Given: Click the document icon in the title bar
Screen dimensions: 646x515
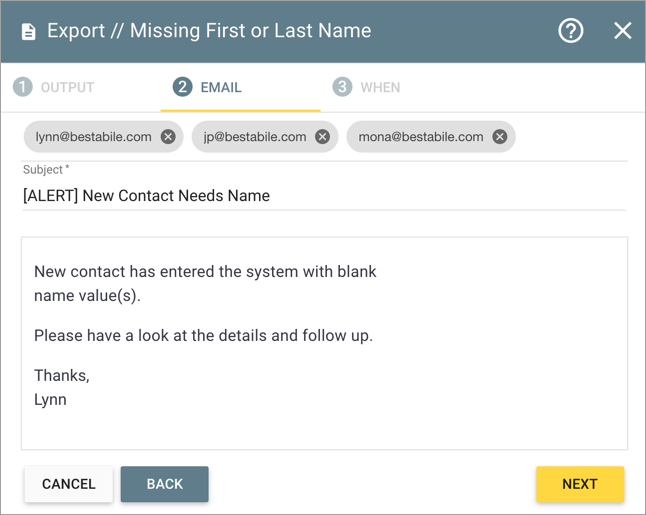Looking at the screenshot, I should coord(28,31).
